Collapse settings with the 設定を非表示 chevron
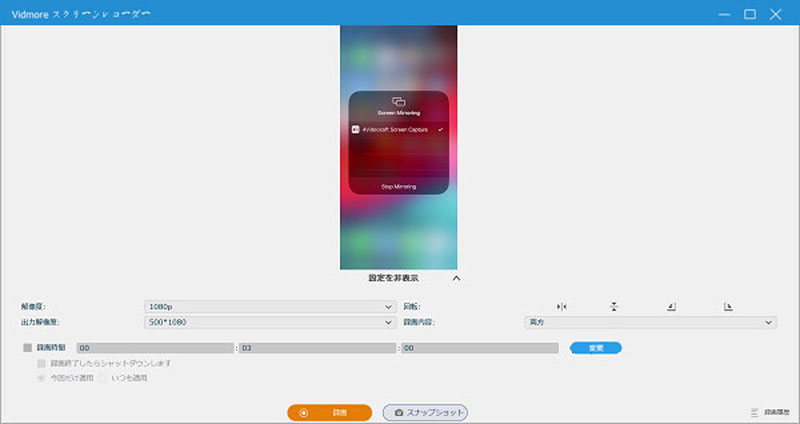The image size is (800, 424). tap(456, 279)
